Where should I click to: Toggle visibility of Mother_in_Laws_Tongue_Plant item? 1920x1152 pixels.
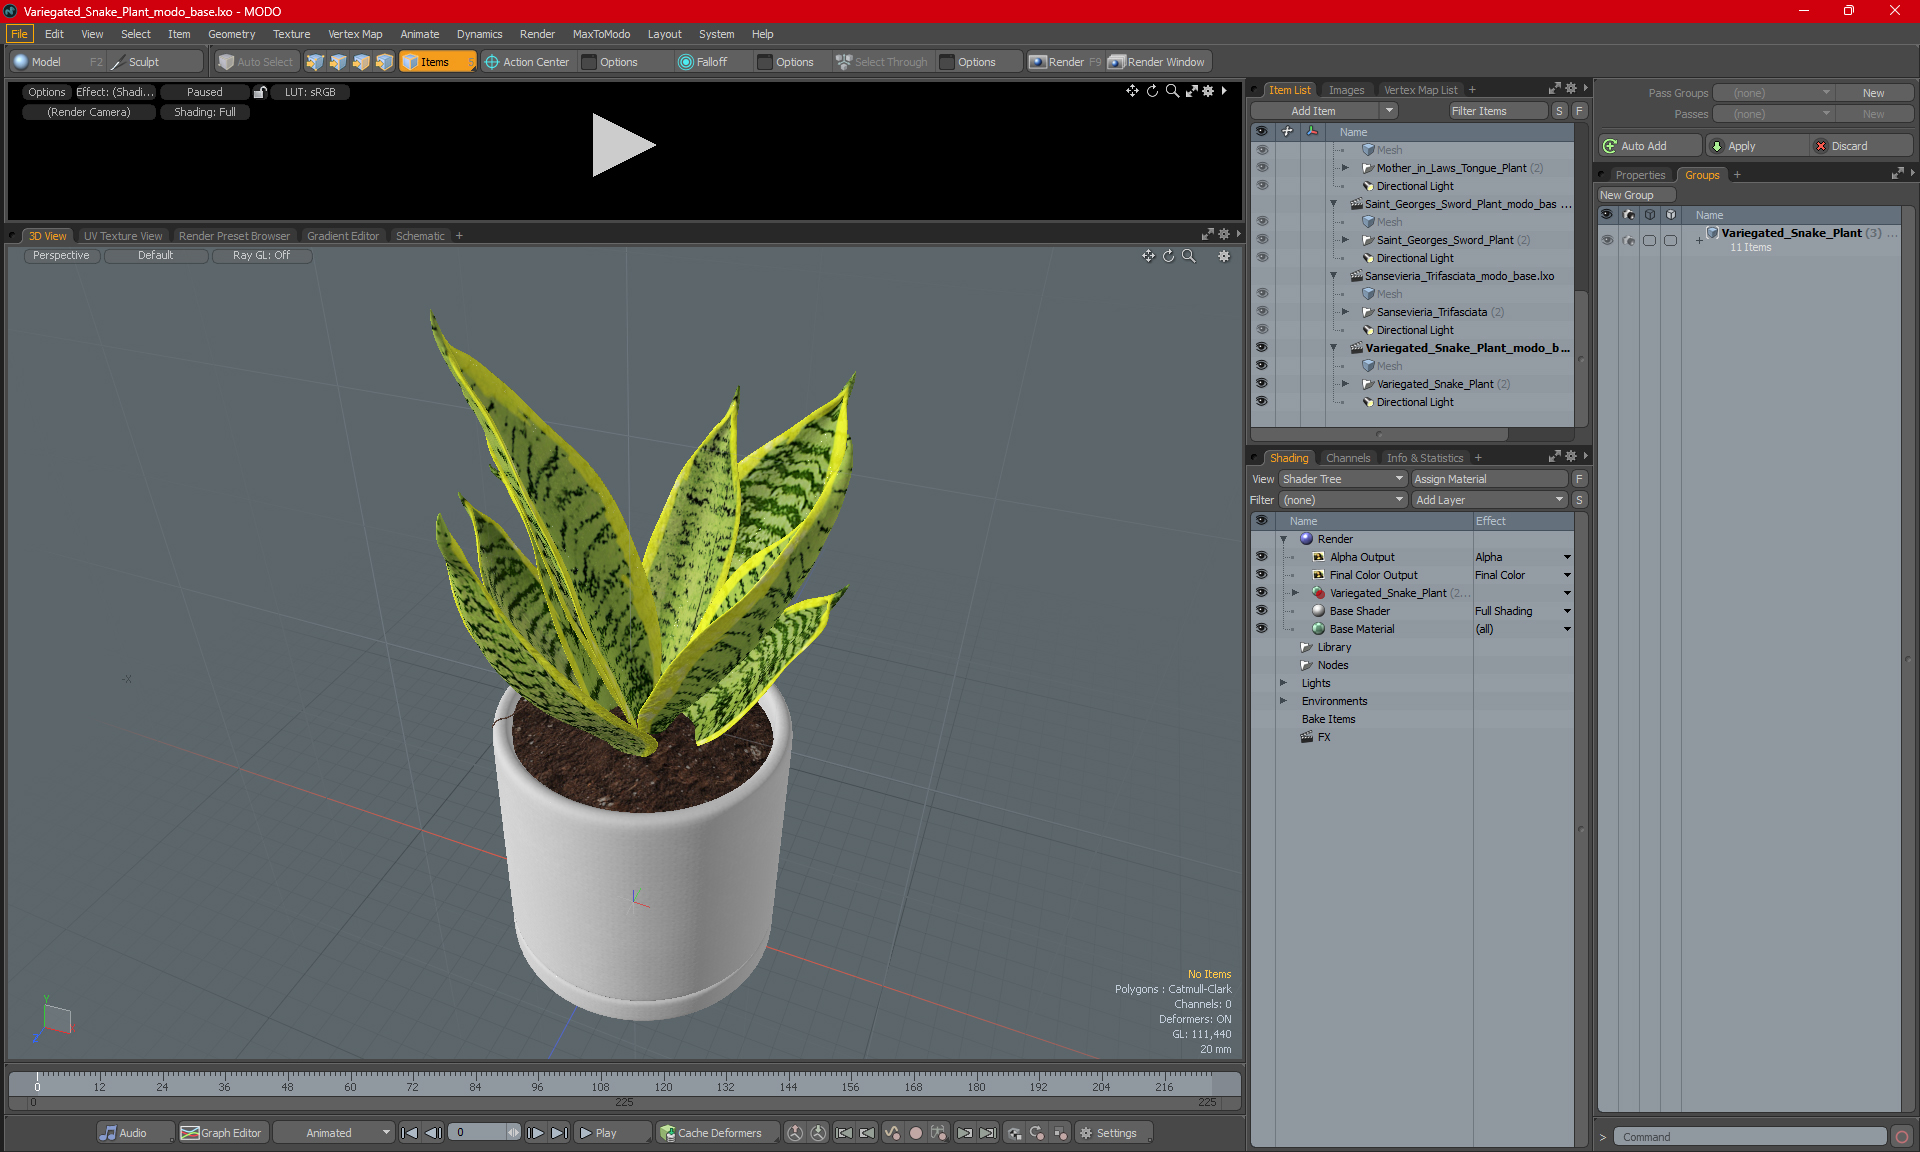tap(1262, 168)
